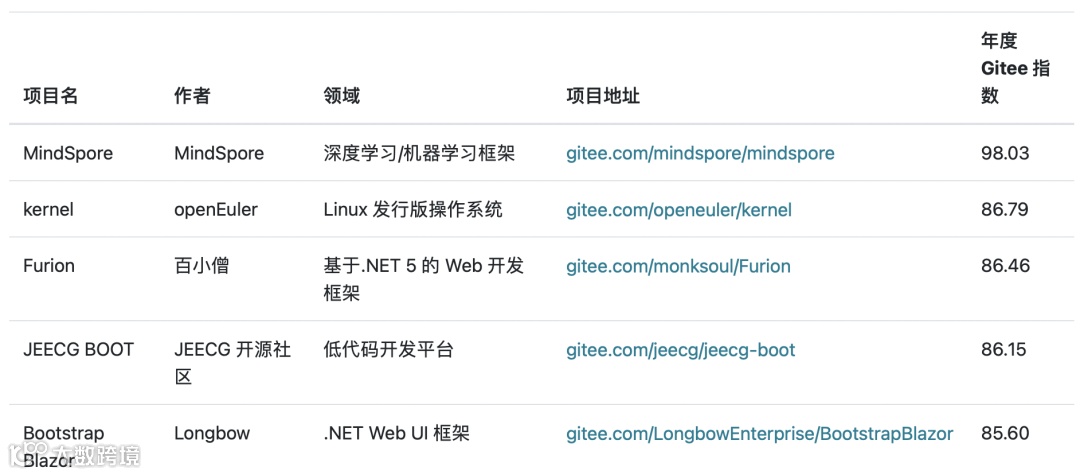Click the 项目名 column header
This screenshot has width=1080, height=475.
tap(51, 96)
